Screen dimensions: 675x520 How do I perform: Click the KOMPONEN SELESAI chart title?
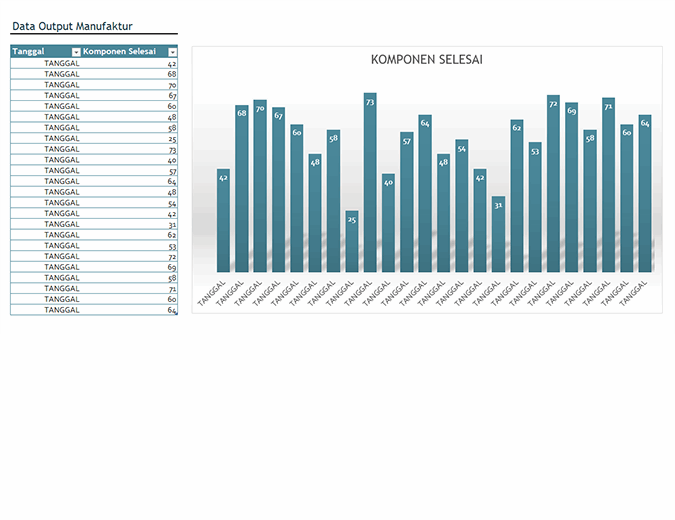427,60
